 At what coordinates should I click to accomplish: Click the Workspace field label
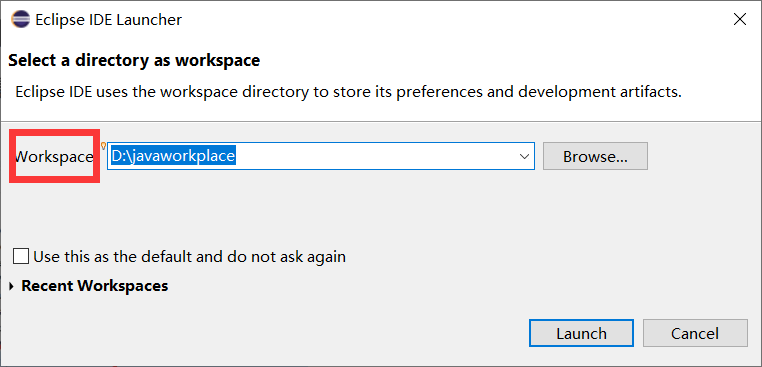click(54, 157)
